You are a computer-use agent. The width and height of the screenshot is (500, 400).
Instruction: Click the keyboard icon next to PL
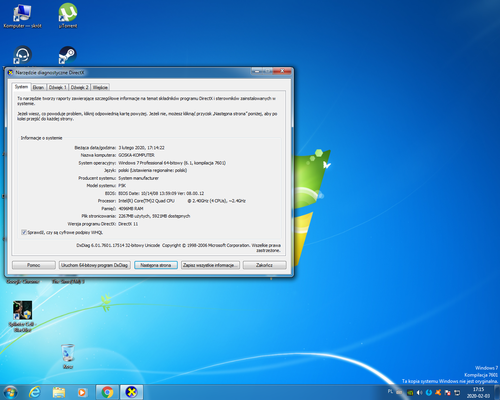click(x=399, y=393)
